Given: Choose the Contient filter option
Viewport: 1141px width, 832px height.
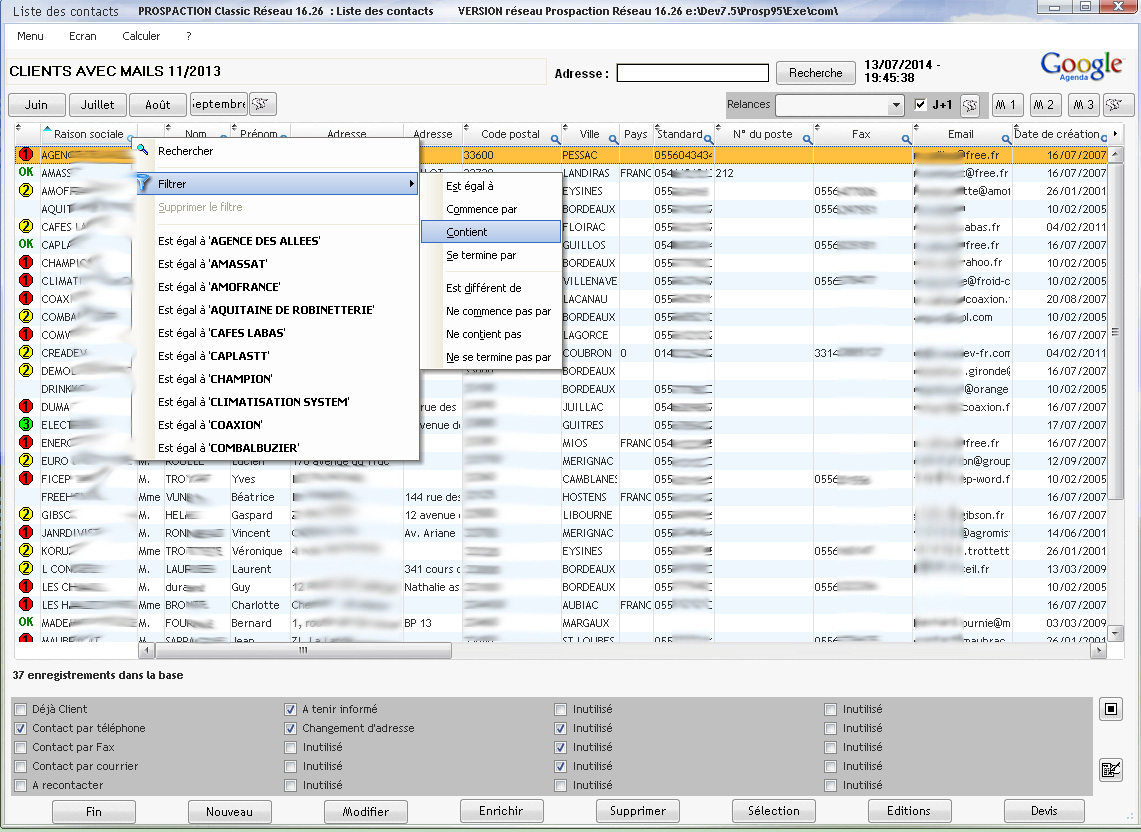Looking at the screenshot, I should [490, 232].
